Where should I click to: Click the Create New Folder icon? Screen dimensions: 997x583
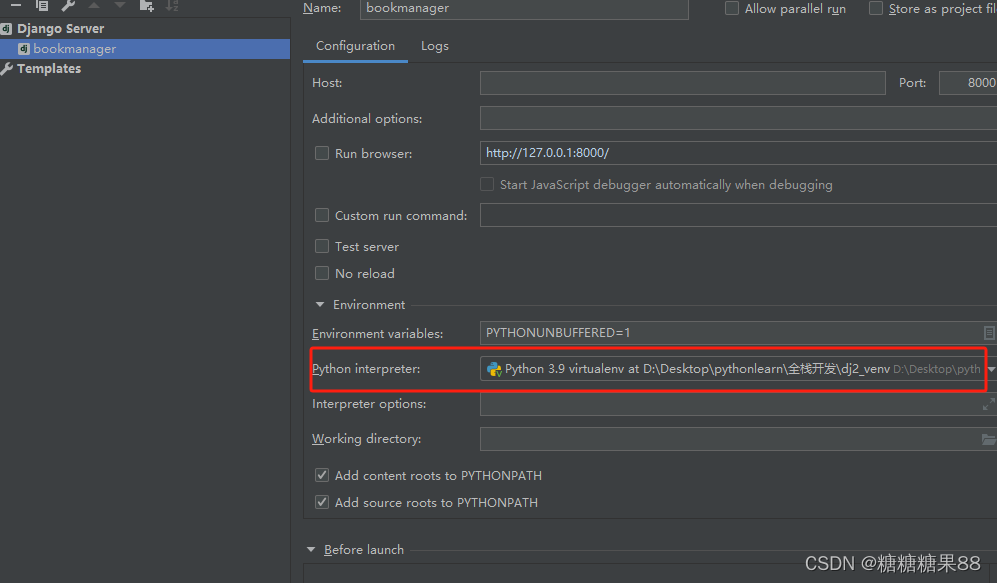click(x=146, y=5)
